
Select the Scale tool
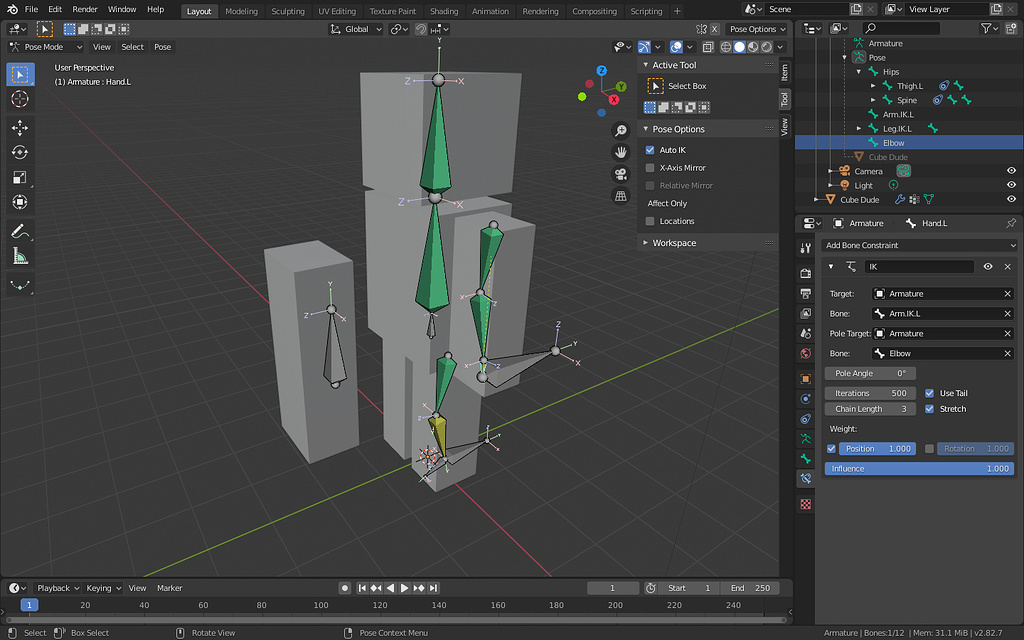20,177
